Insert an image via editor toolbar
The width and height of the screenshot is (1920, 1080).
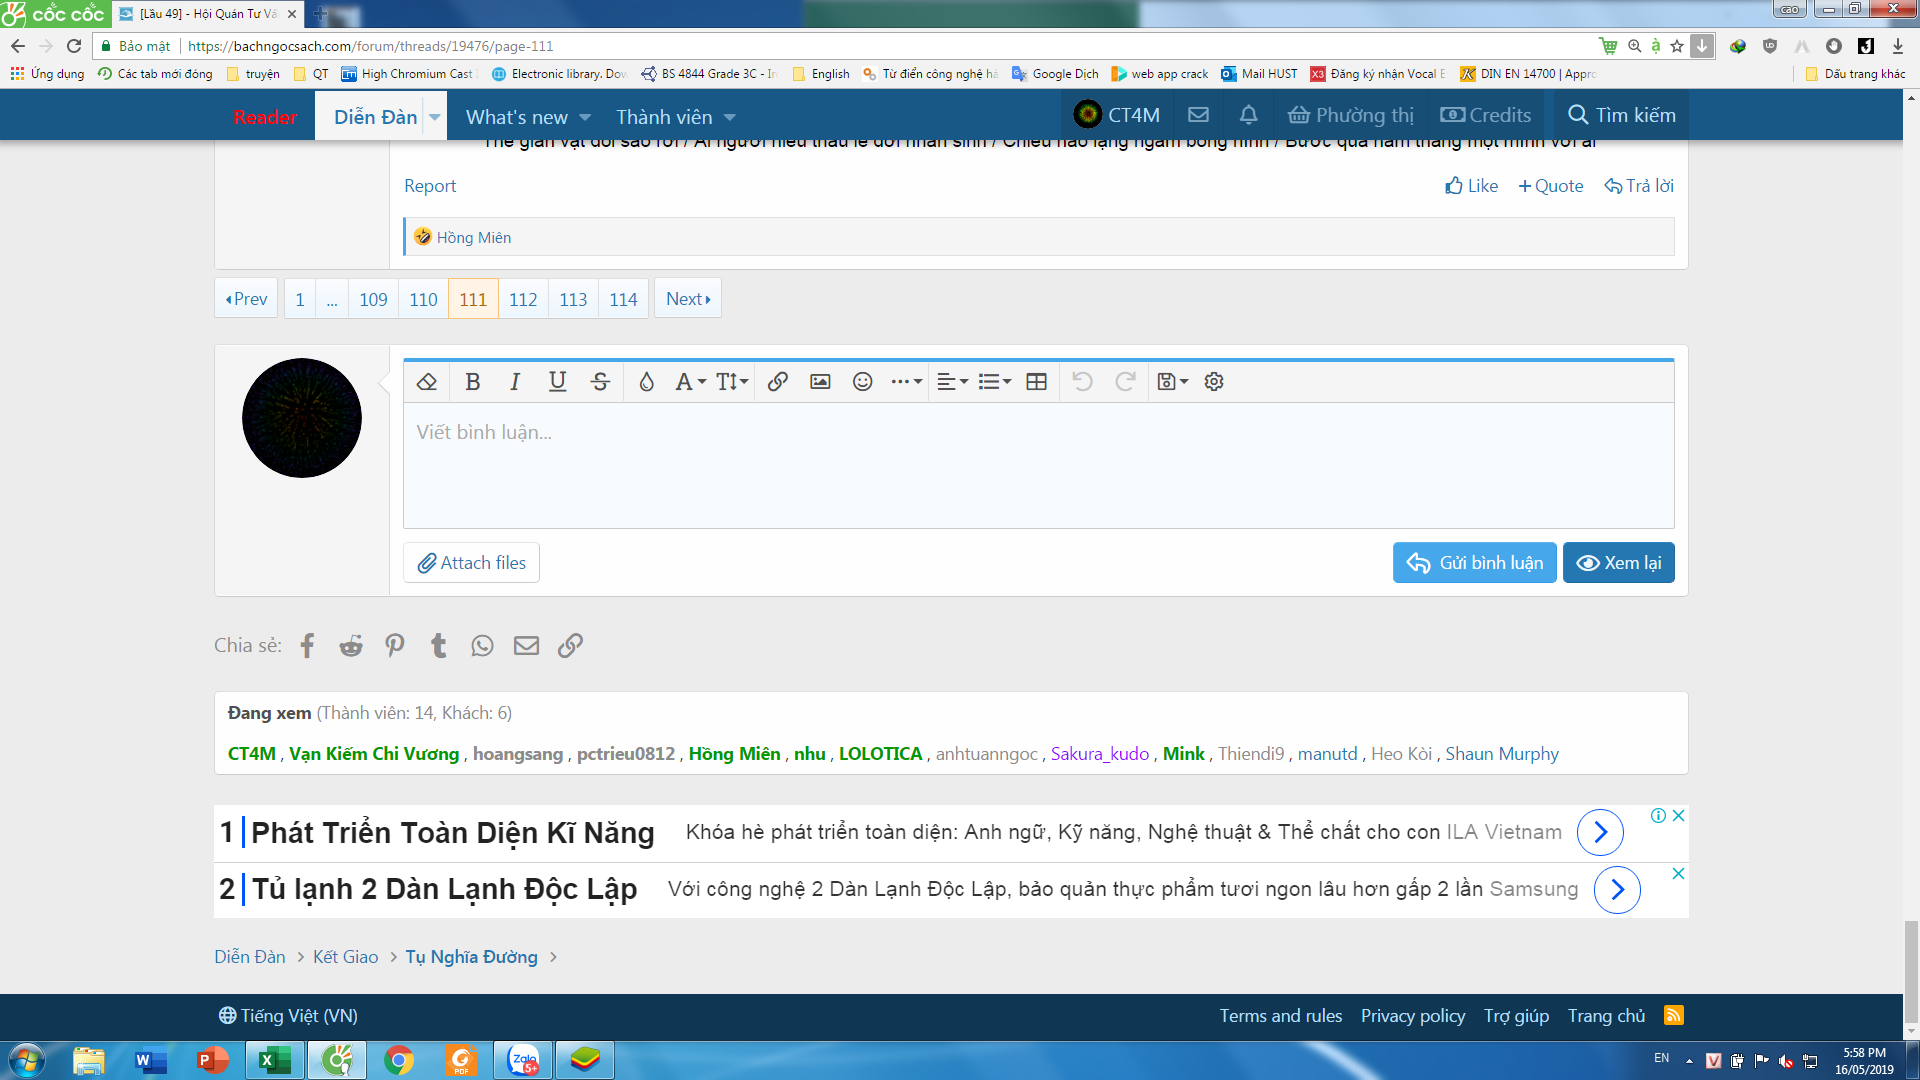click(x=820, y=382)
